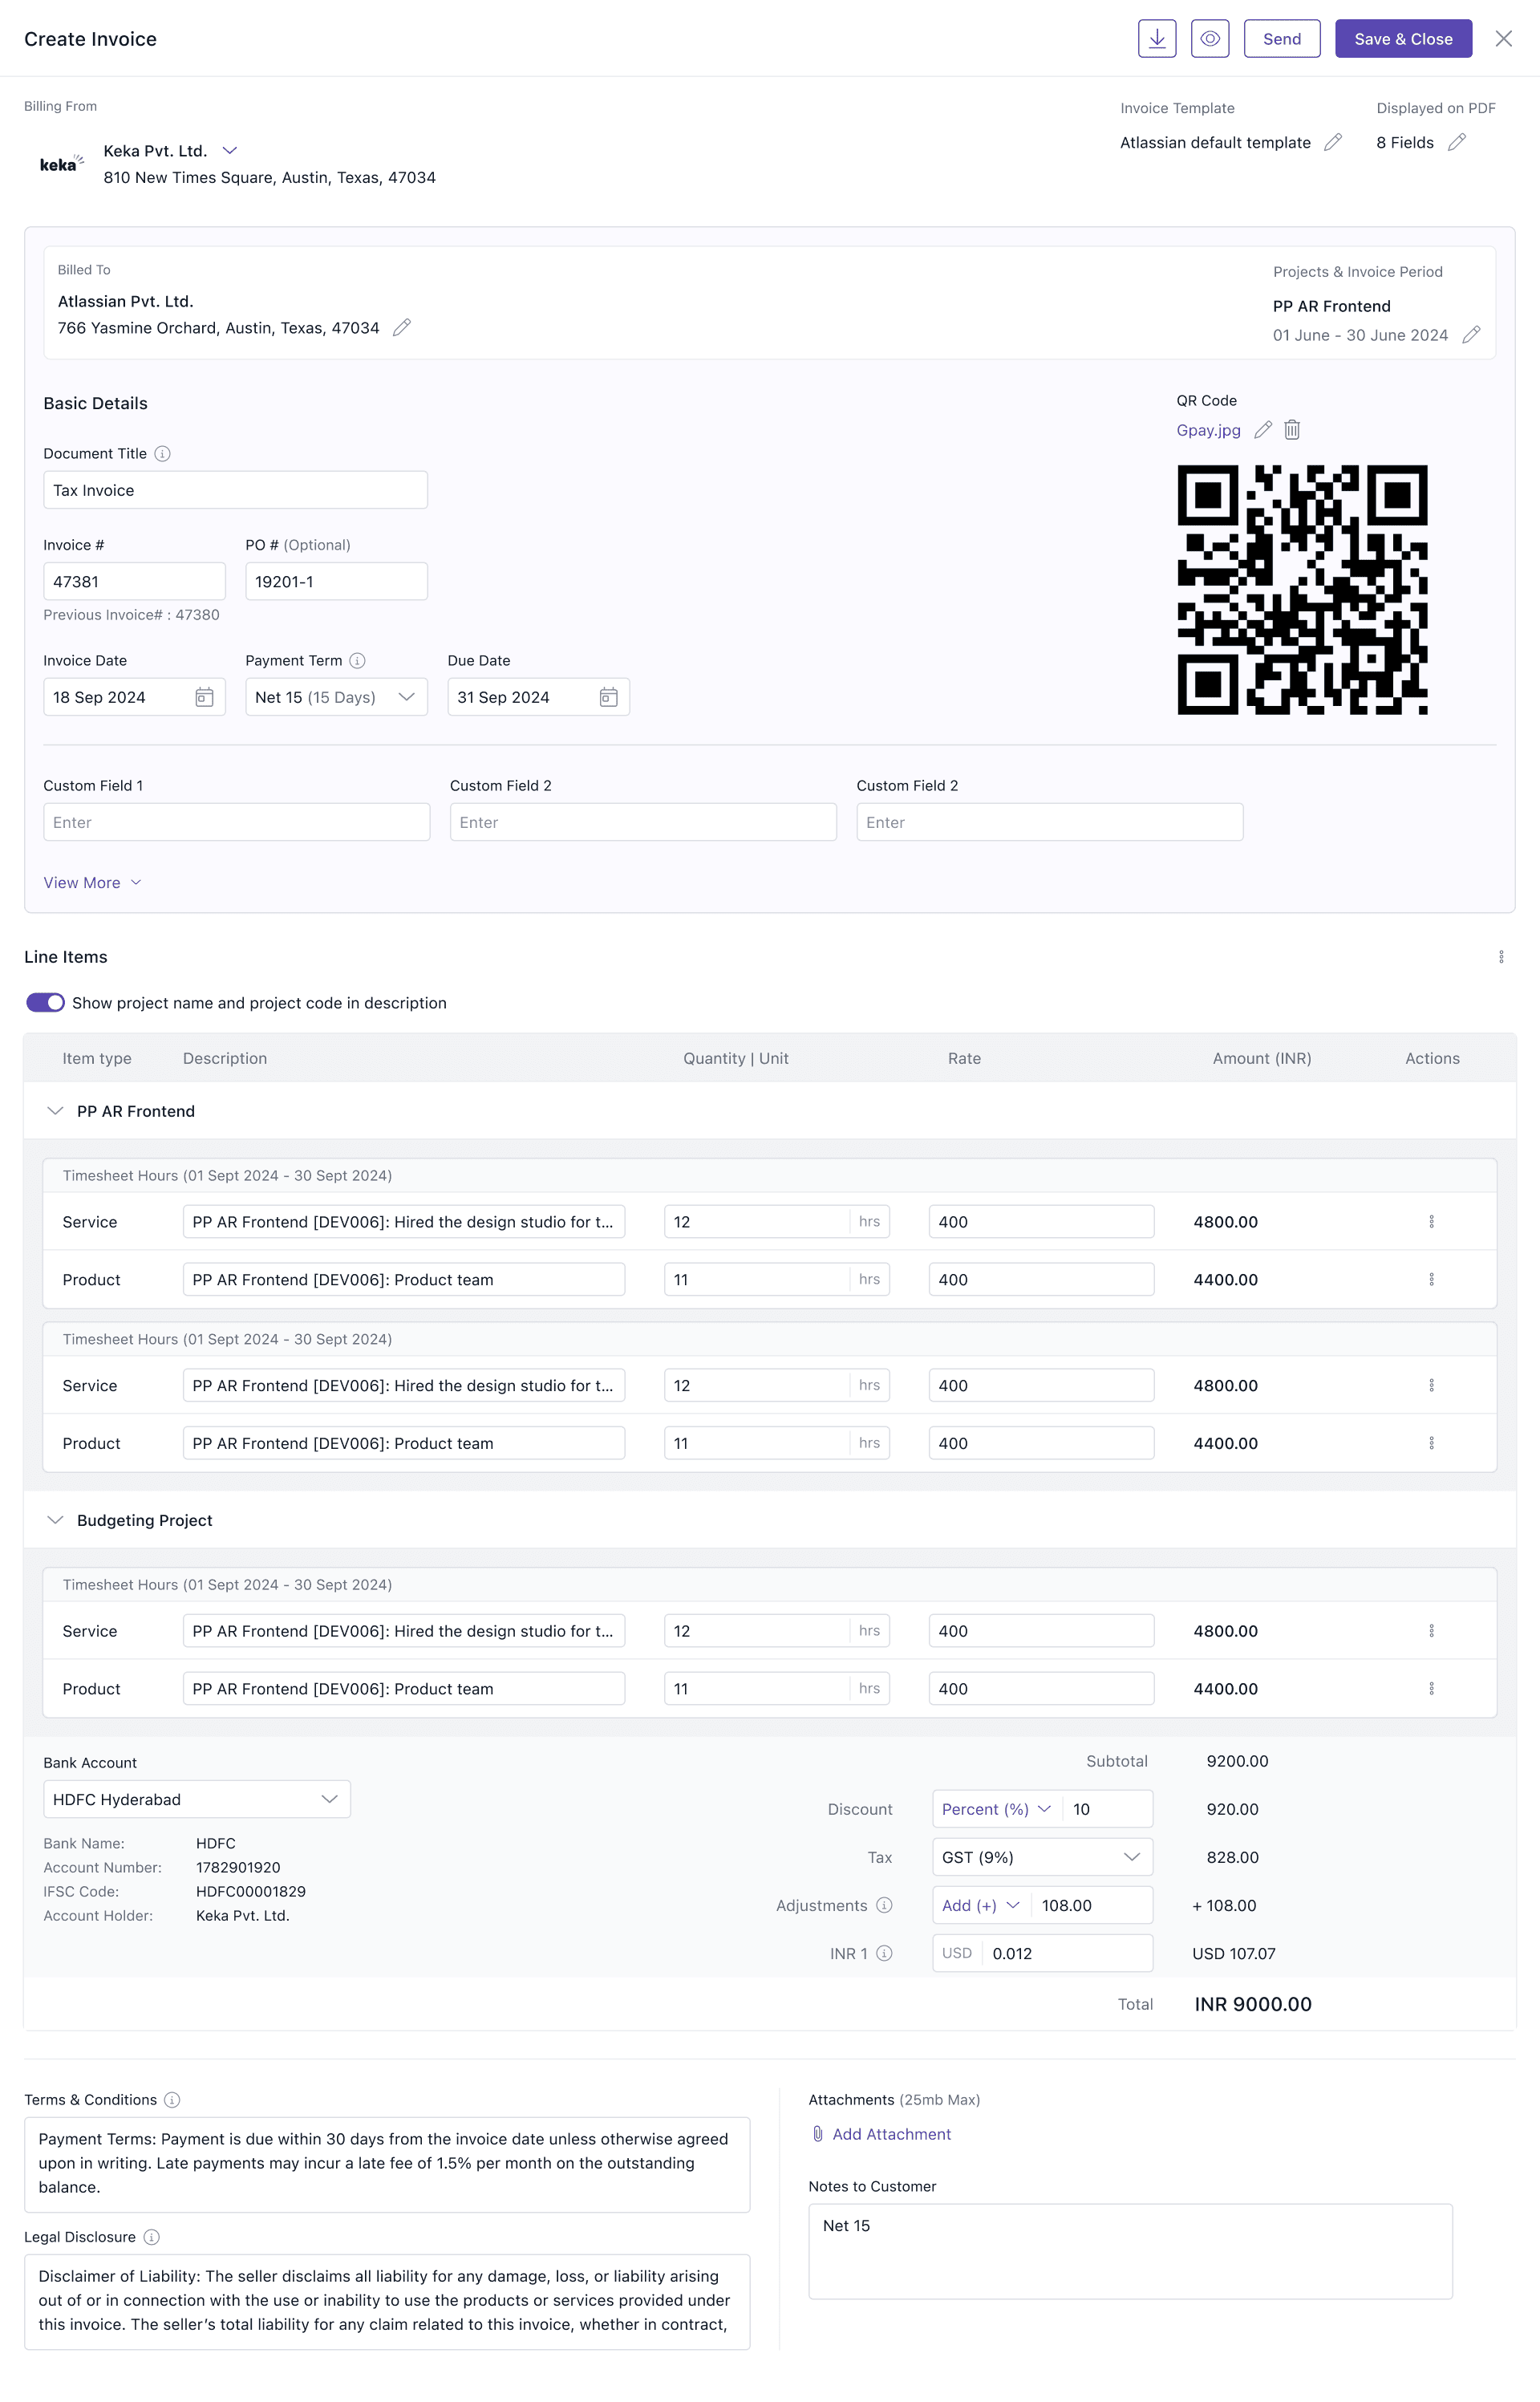
Task: Click the Legal Disclosure text box
Action: click(387, 2301)
